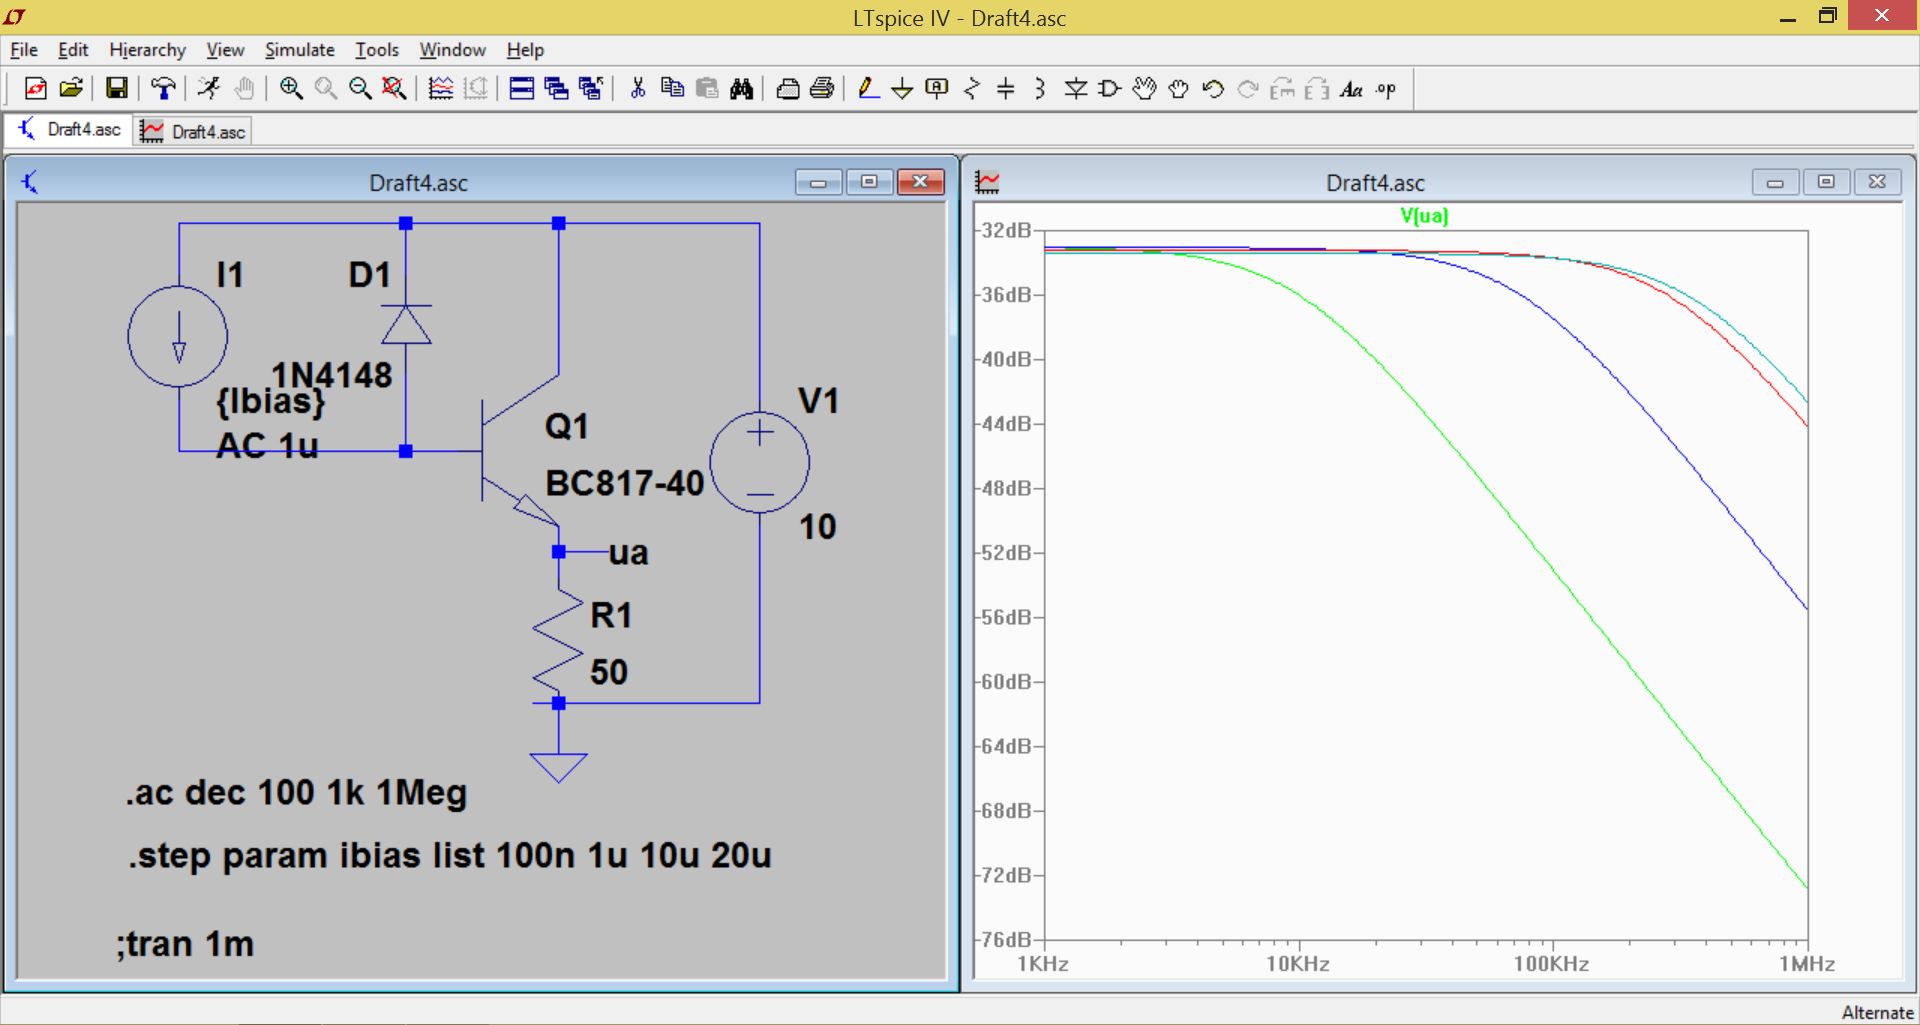This screenshot has height=1025, width=1920.
Task: Click the R1 resistor name label
Action: click(x=611, y=615)
